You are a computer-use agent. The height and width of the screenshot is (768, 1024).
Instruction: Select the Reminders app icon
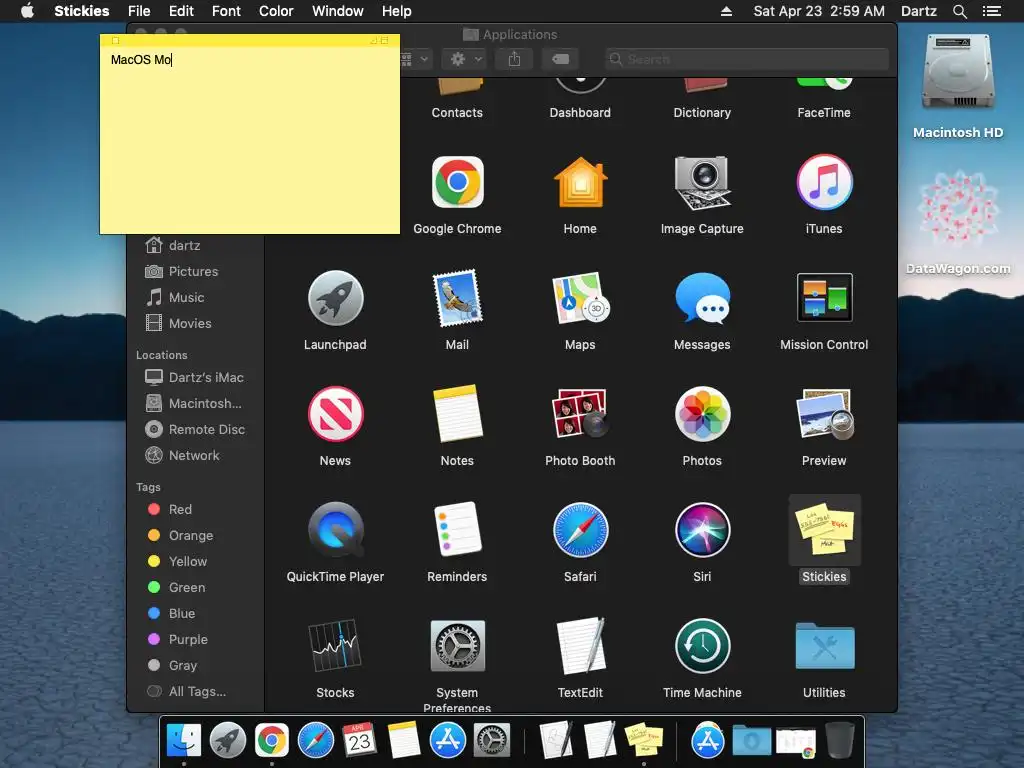coord(457,530)
